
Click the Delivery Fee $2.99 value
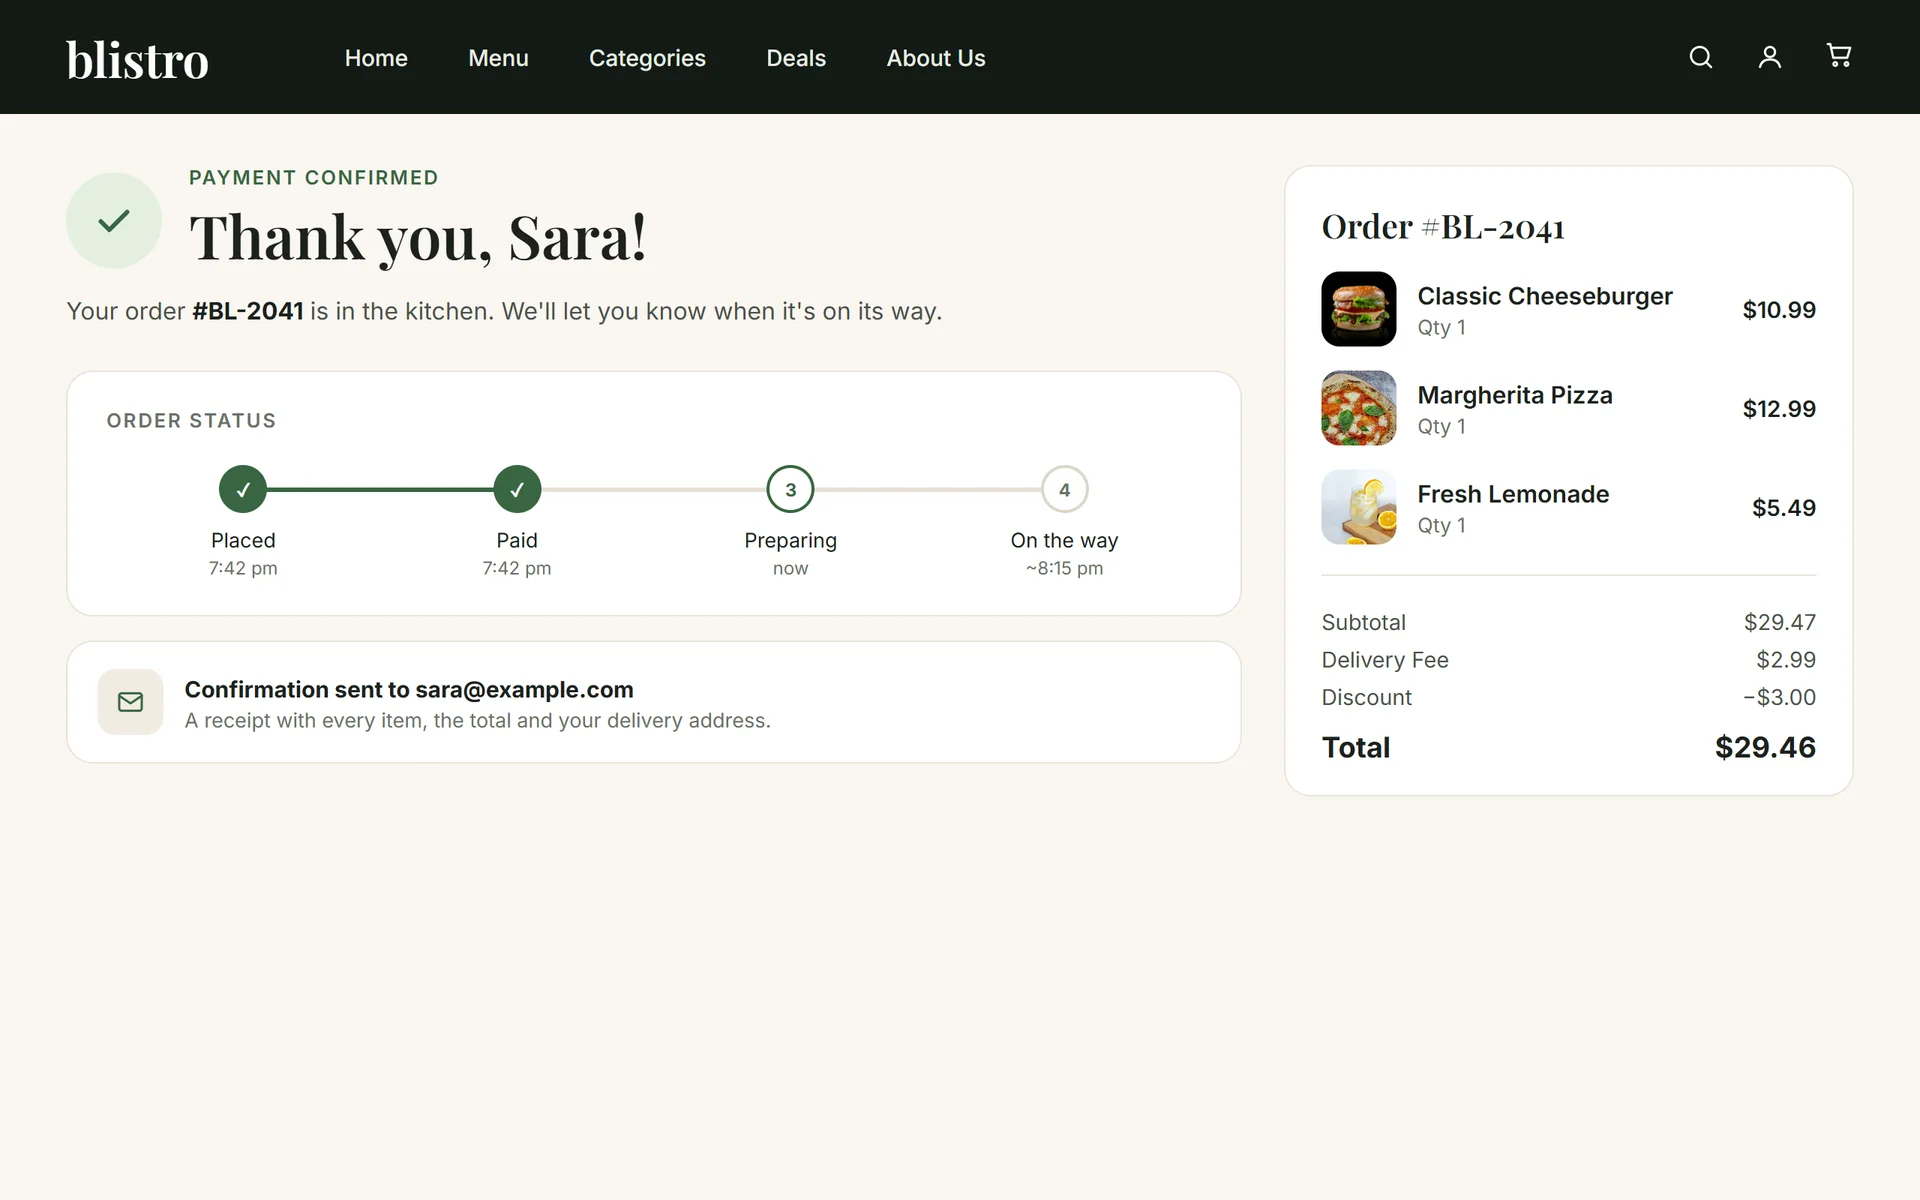1786,660
